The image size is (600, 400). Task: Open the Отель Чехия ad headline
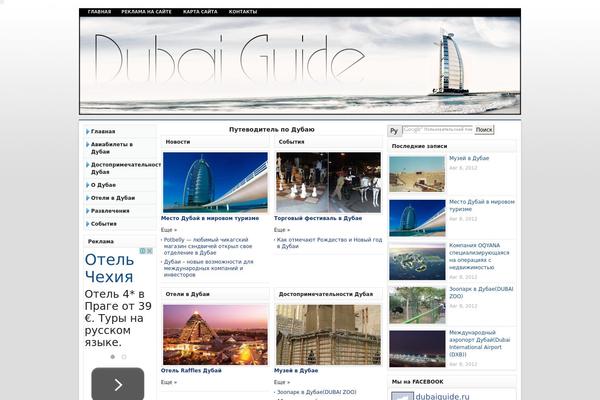pyautogui.click(x=109, y=268)
